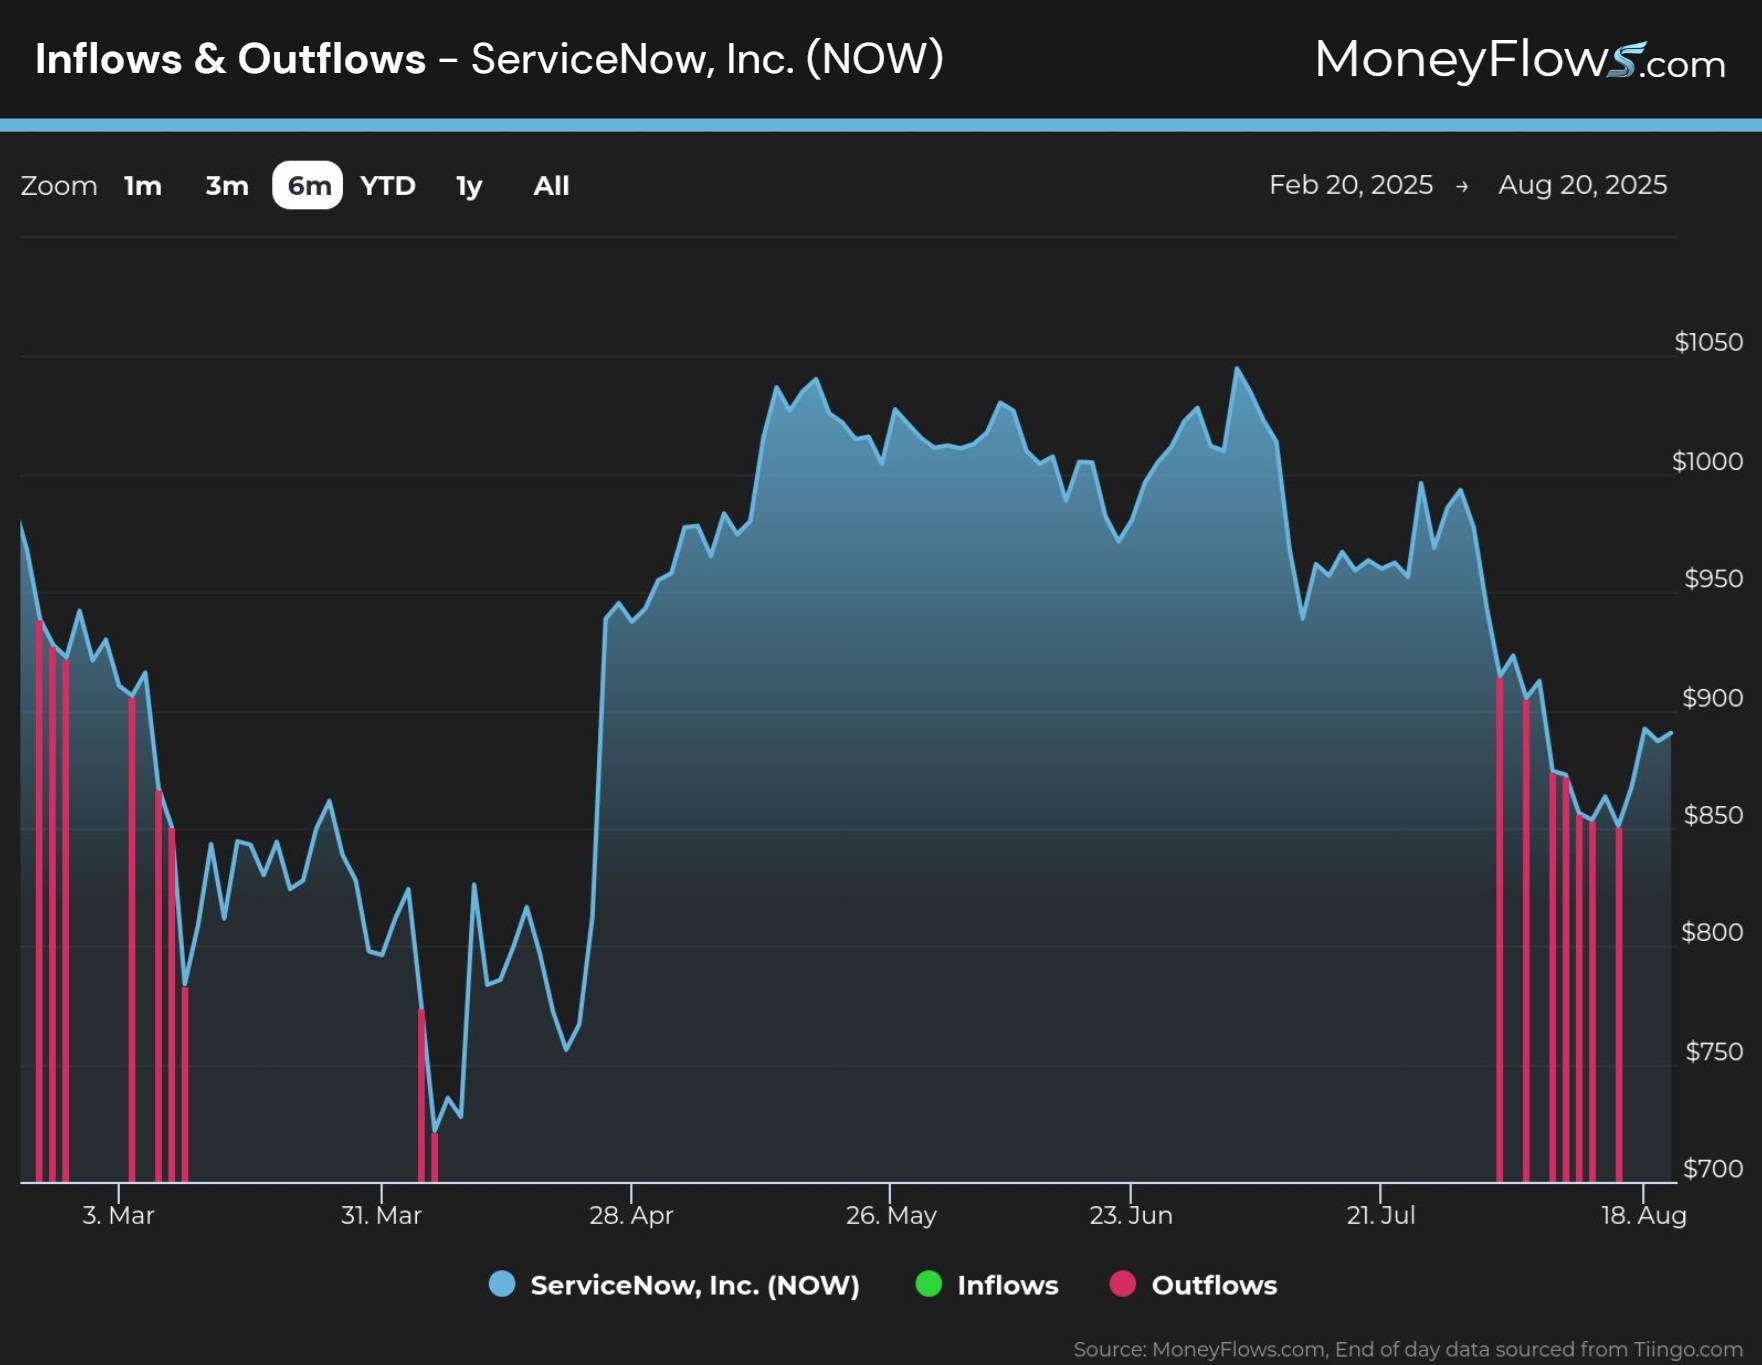This screenshot has width=1762, height=1365.
Task: Click the Source: MoneyFlows.com footer text
Action: point(1408,1349)
